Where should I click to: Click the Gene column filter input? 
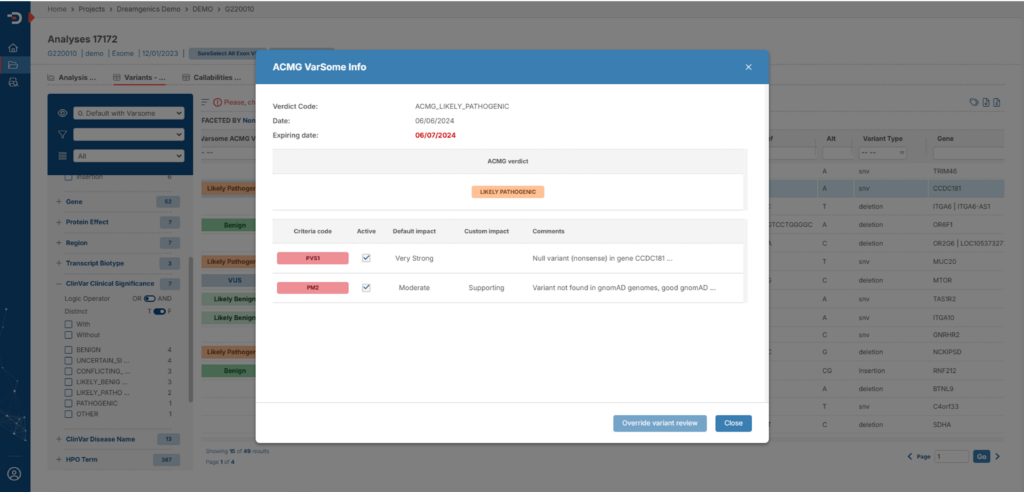click(x=968, y=152)
